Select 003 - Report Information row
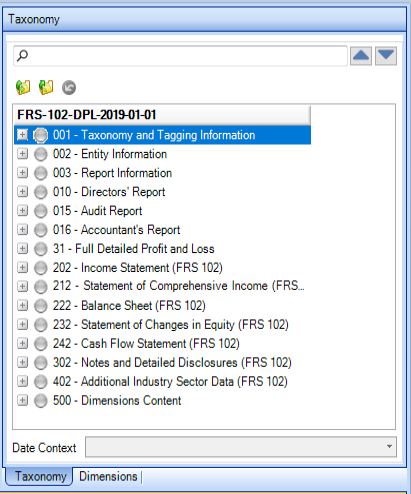 pos(112,173)
